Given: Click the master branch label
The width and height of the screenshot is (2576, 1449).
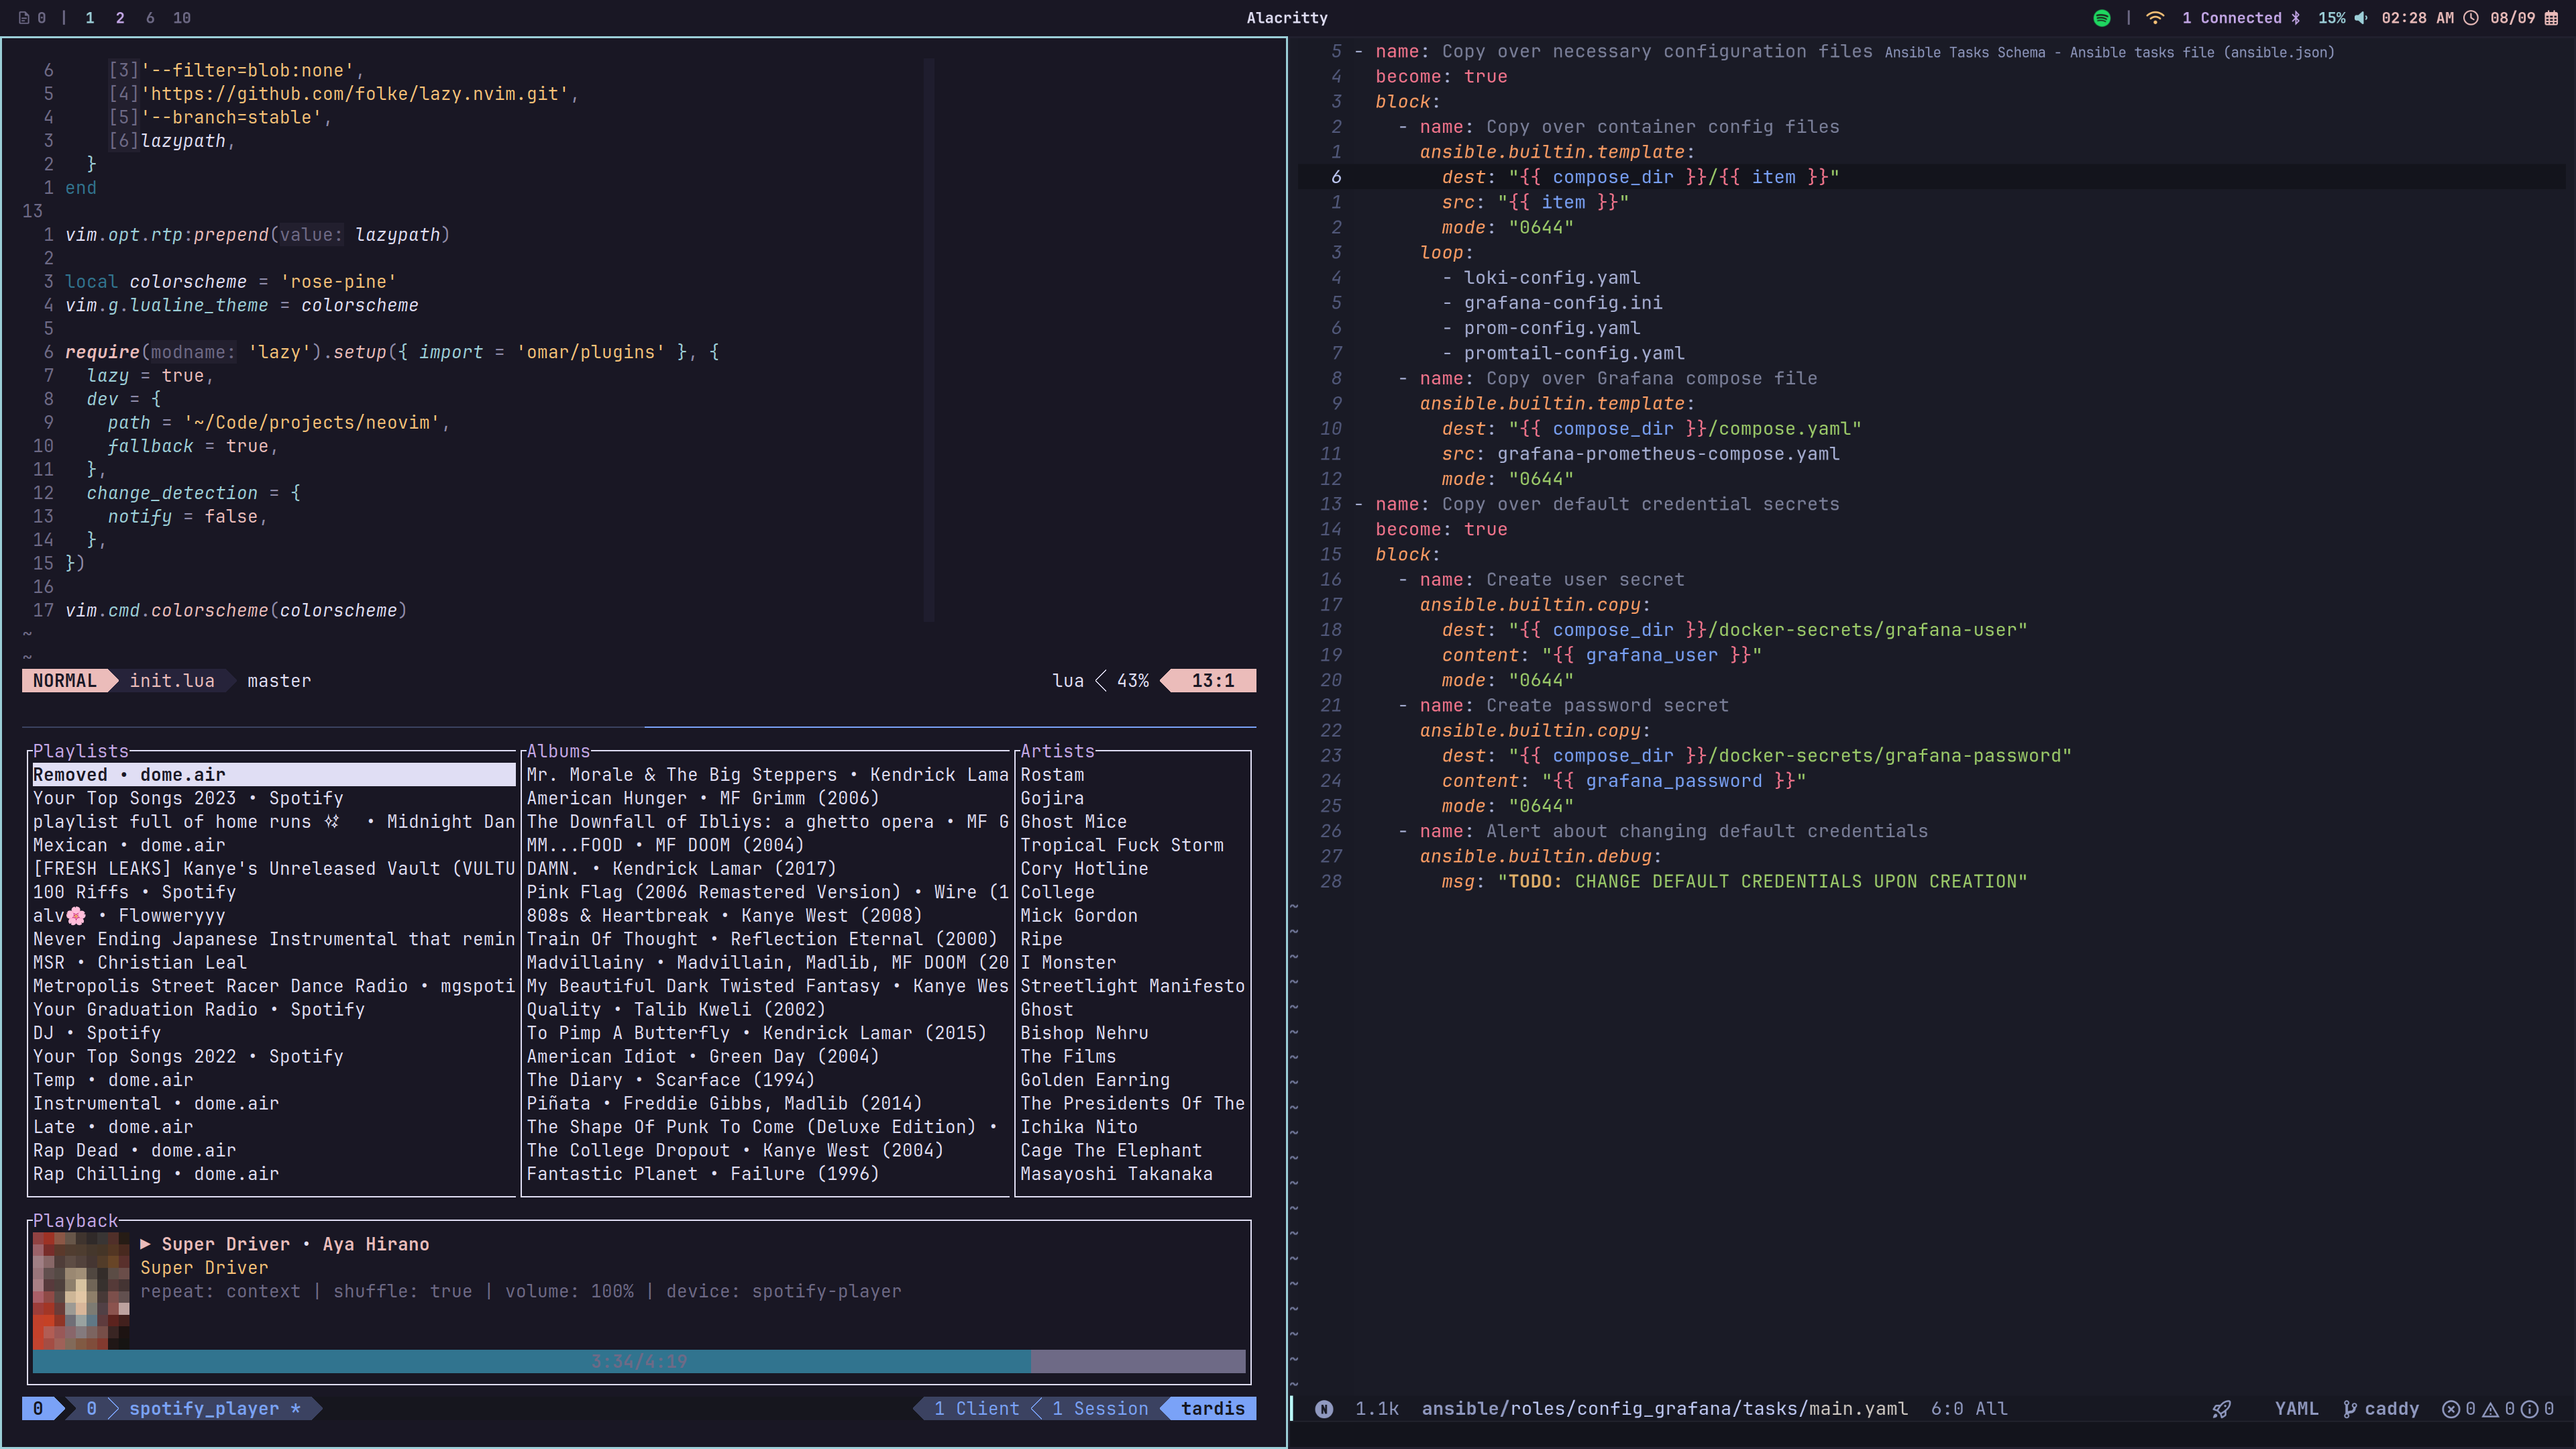Looking at the screenshot, I should 279,681.
